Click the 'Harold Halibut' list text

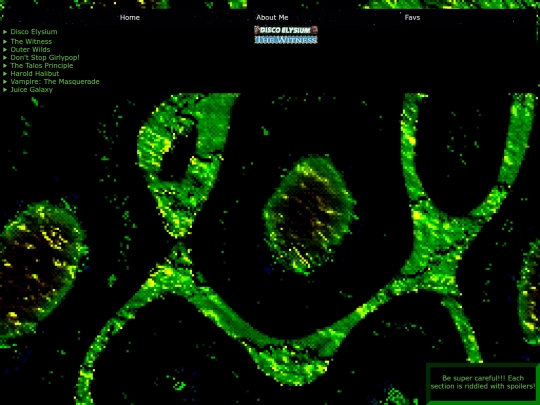(34, 74)
